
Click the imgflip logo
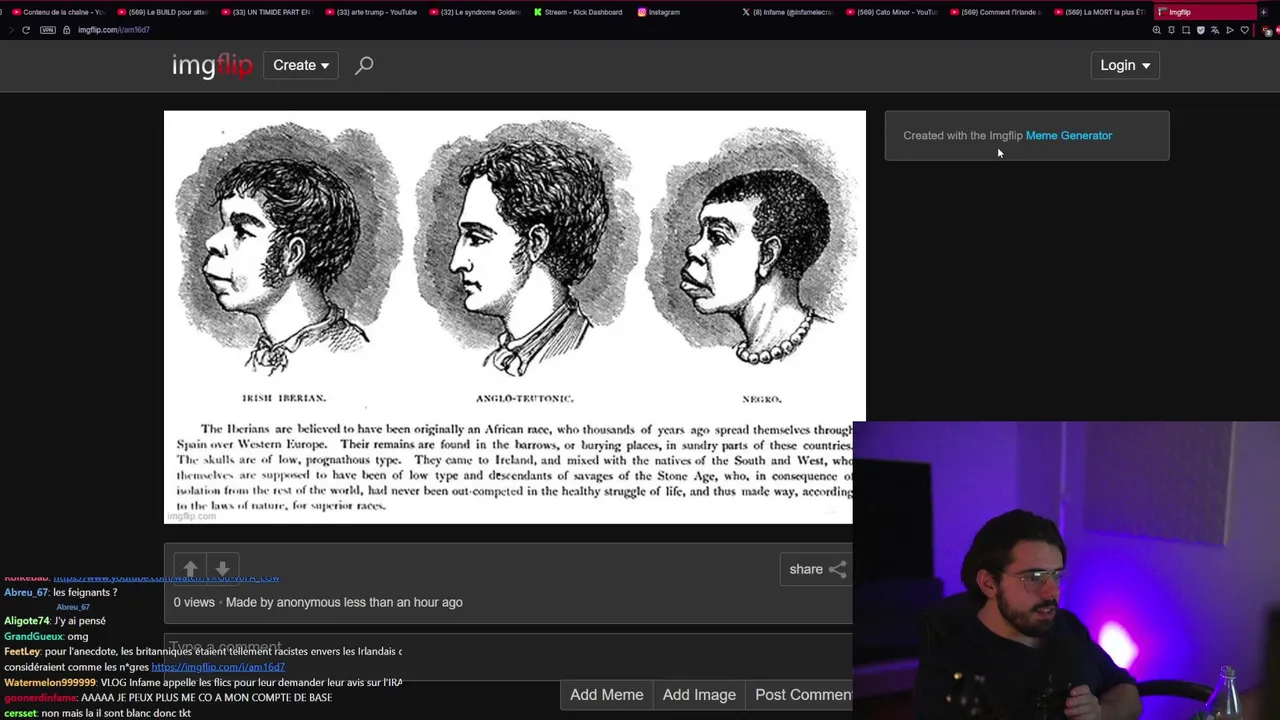click(212, 65)
